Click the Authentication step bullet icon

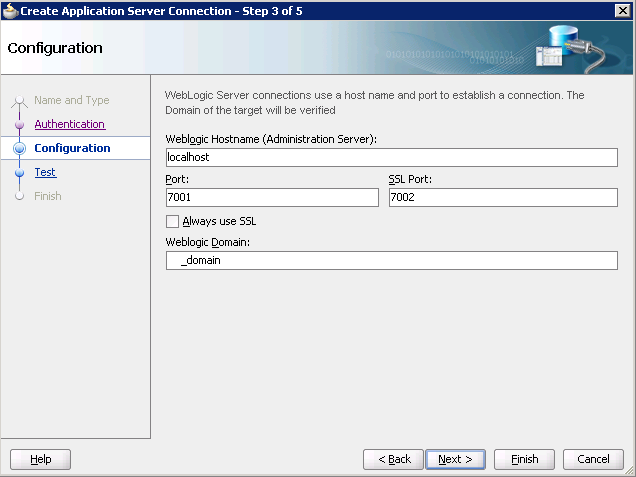pyautogui.click(x=19, y=125)
